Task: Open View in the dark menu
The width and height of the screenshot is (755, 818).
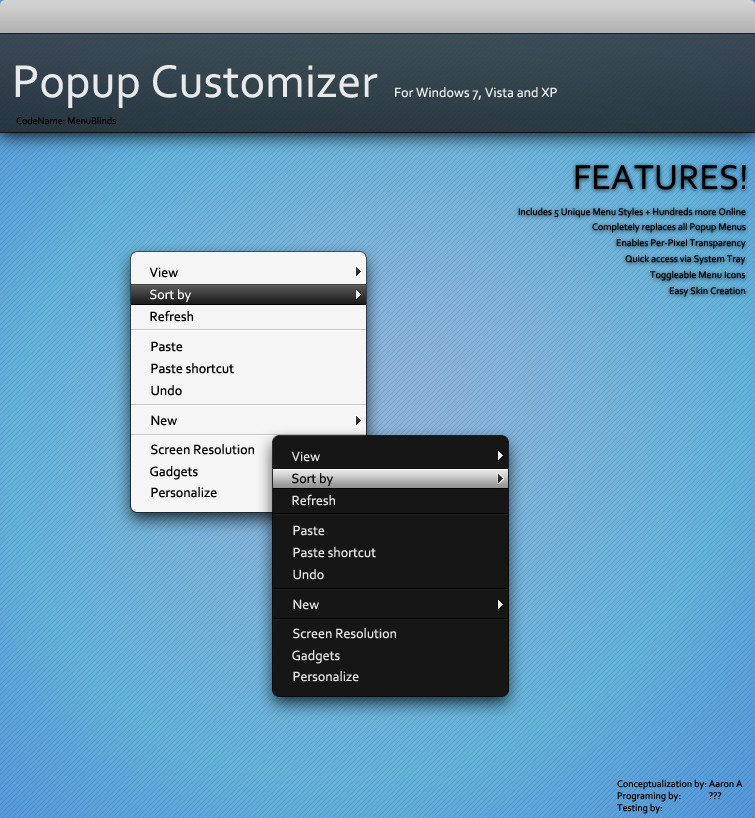Action: coord(390,456)
